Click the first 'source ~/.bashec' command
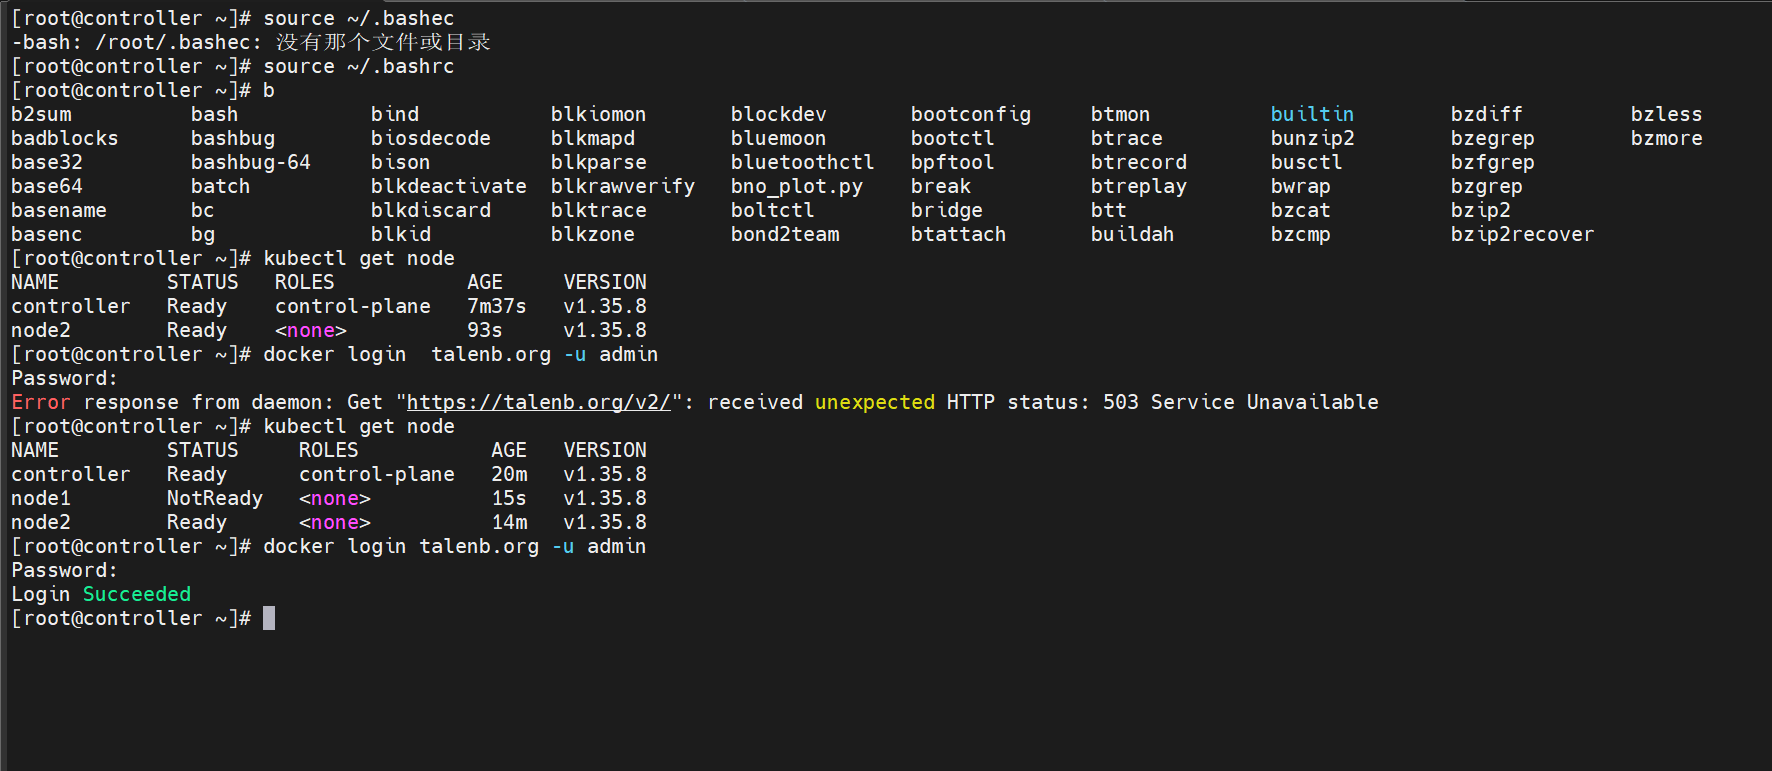The image size is (1772, 771). pyautogui.click(x=359, y=18)
